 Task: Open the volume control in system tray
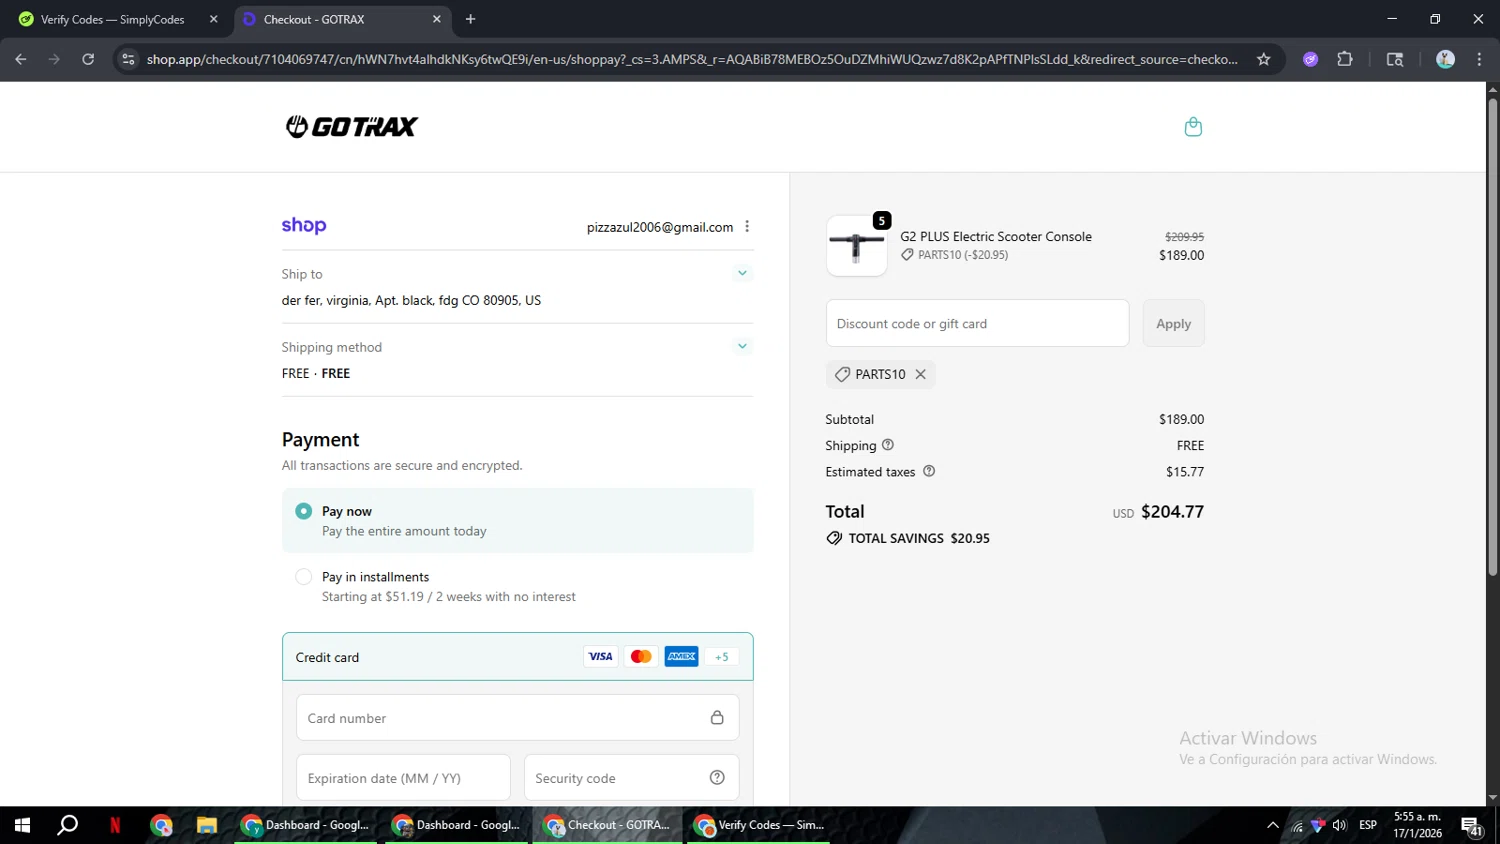pyautogui.click(x=1340, y=825)
